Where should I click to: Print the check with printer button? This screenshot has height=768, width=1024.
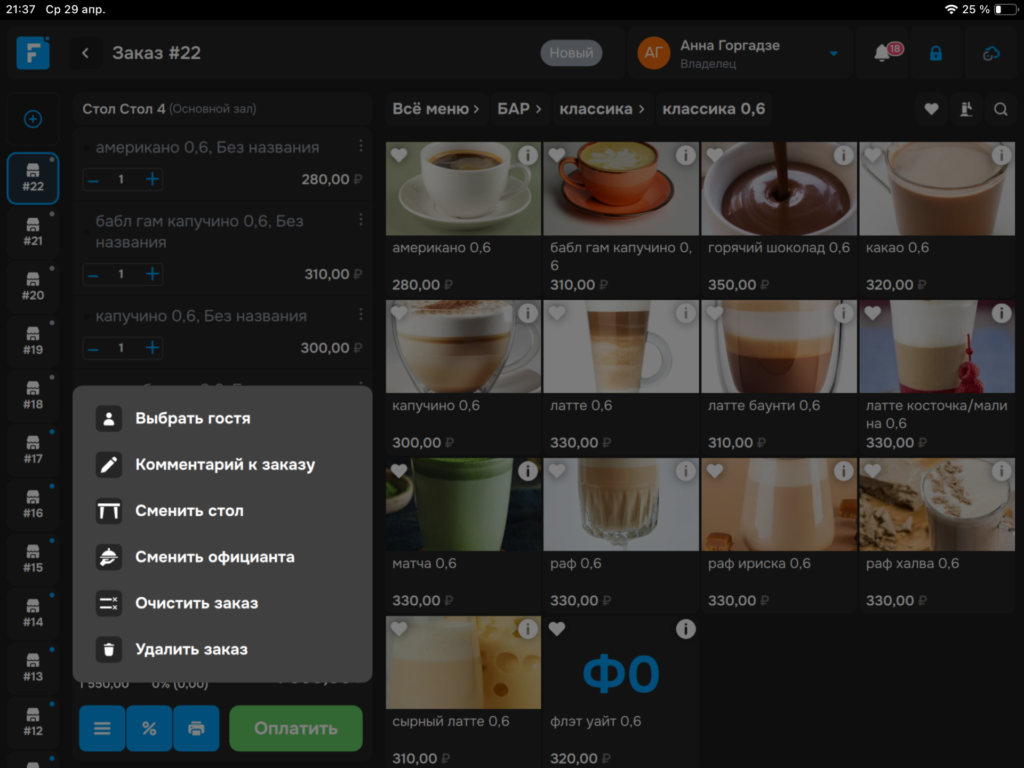click(196, 728)
